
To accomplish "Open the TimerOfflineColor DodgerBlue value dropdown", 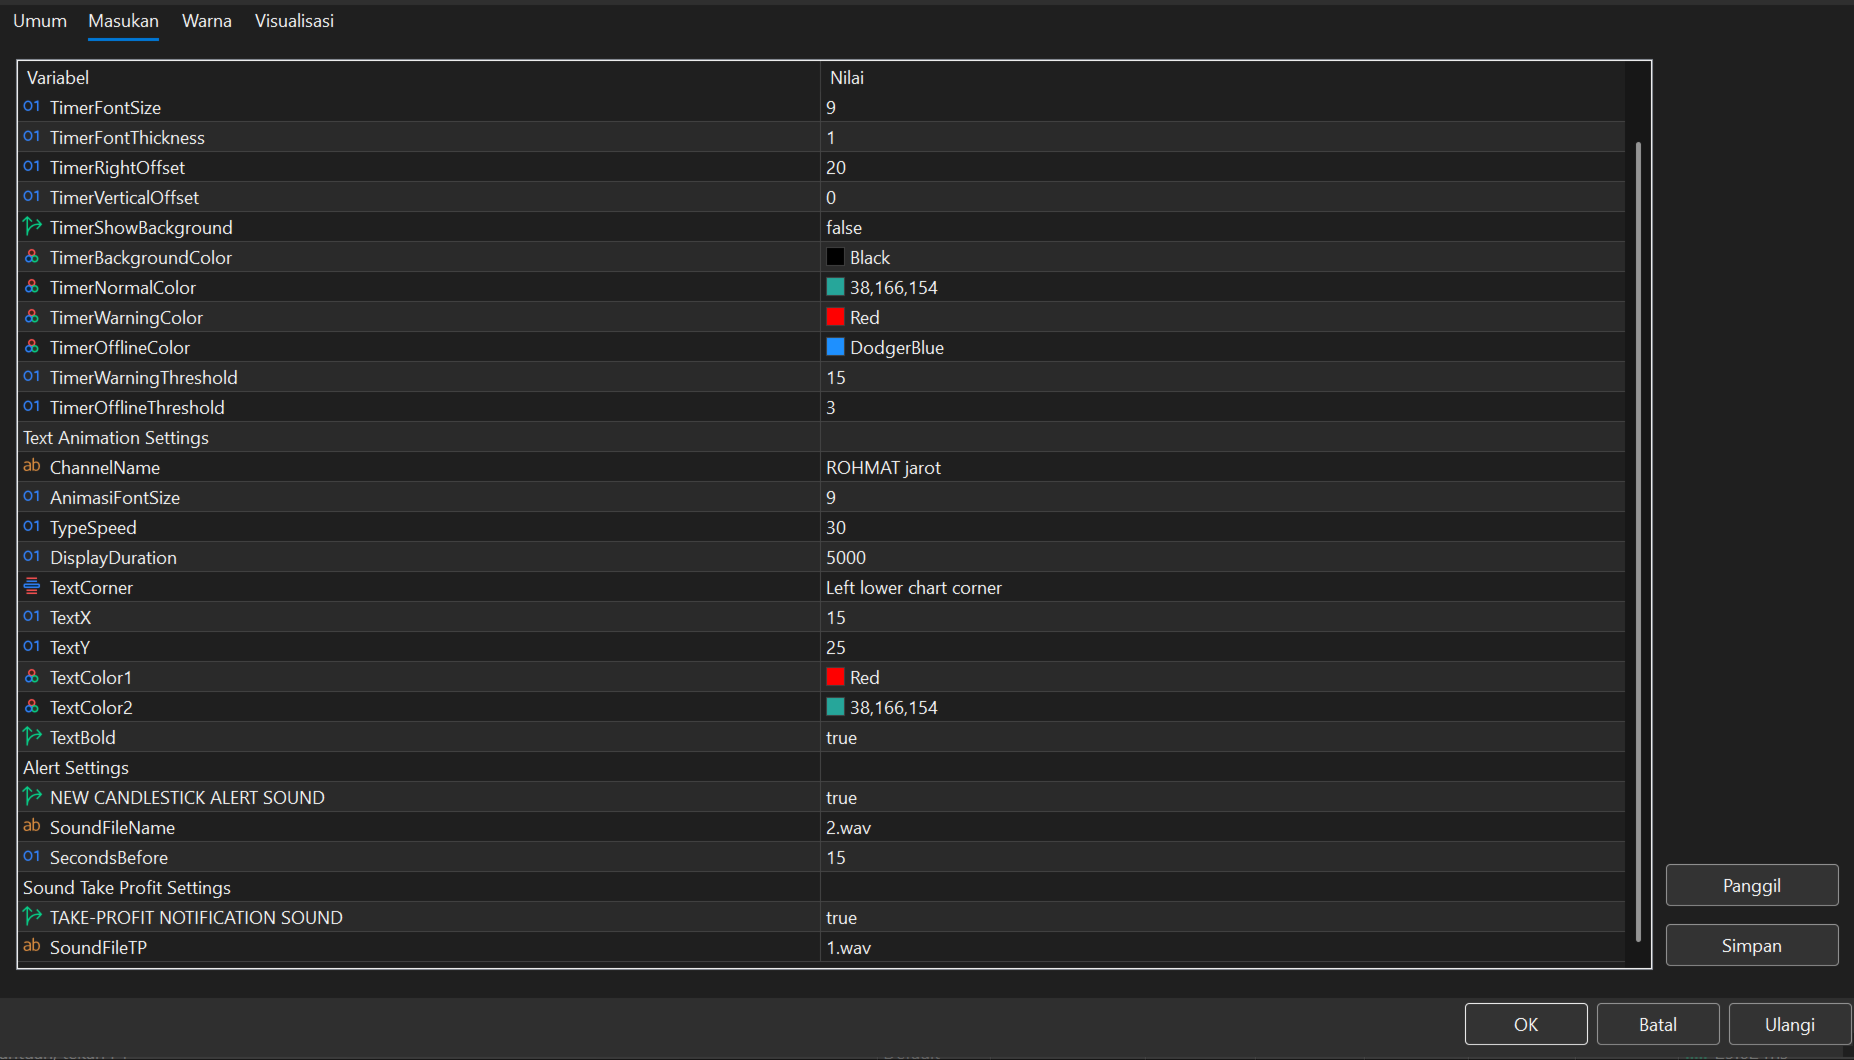I will (1222, 347).
